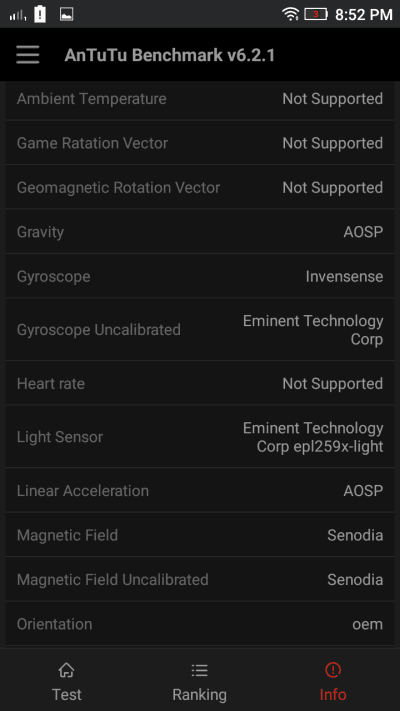Tap the Gravity AOSP row

tap(200, 232)
